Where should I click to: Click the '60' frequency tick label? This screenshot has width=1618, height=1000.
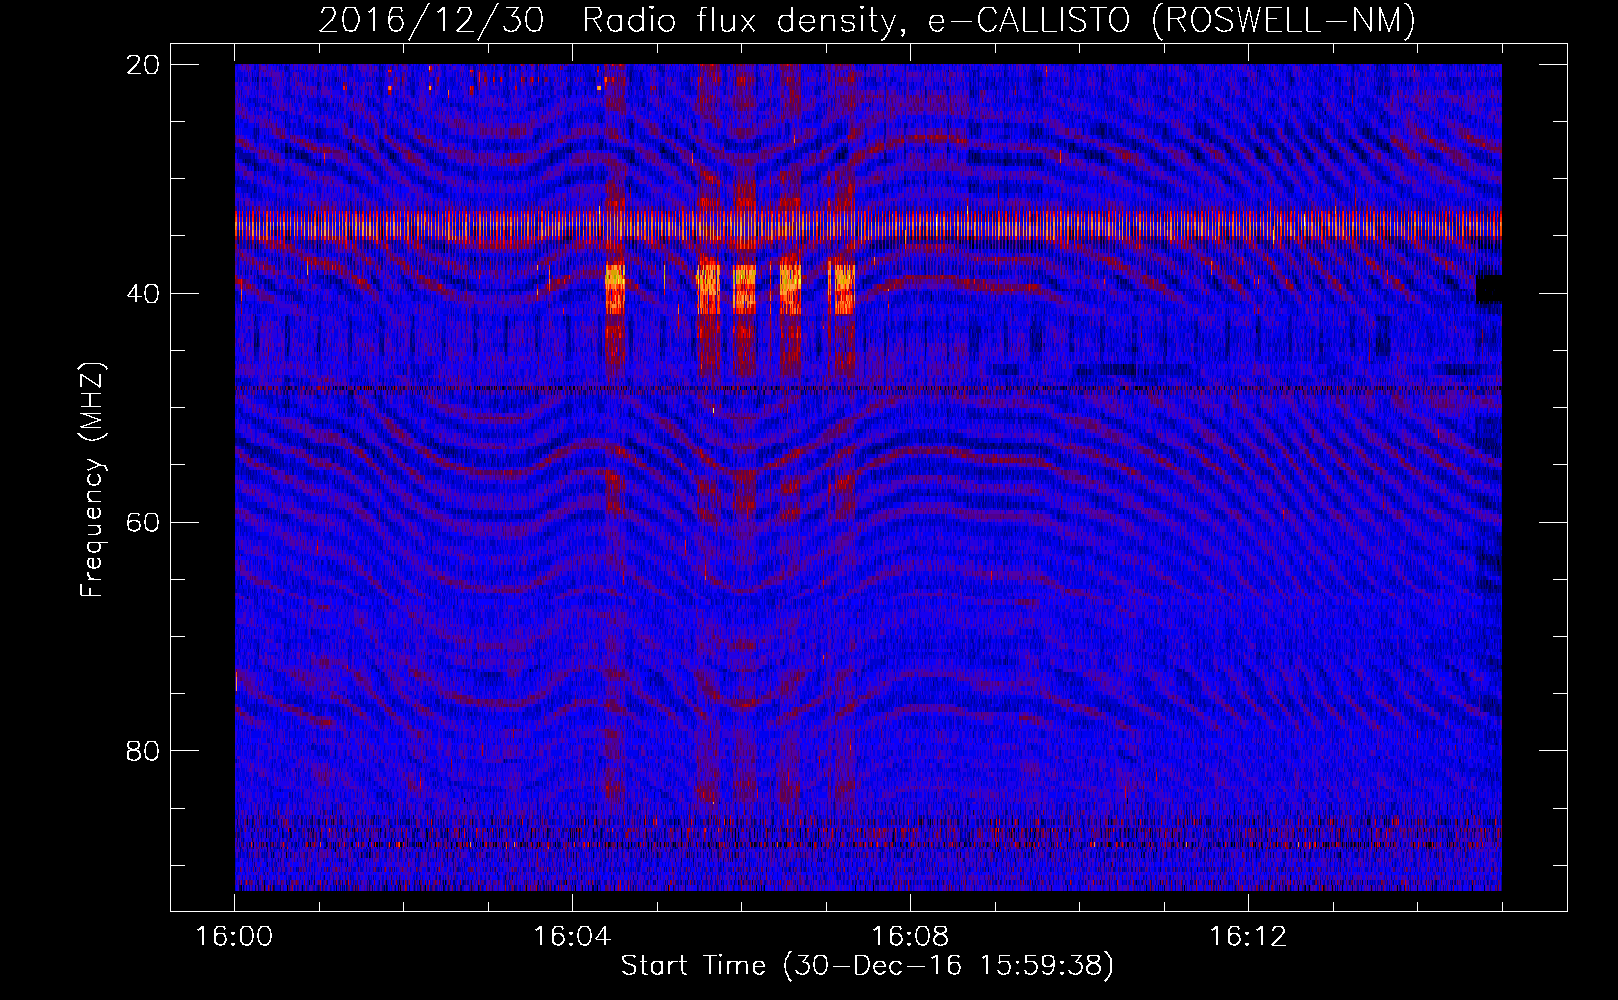click(144, 522)
